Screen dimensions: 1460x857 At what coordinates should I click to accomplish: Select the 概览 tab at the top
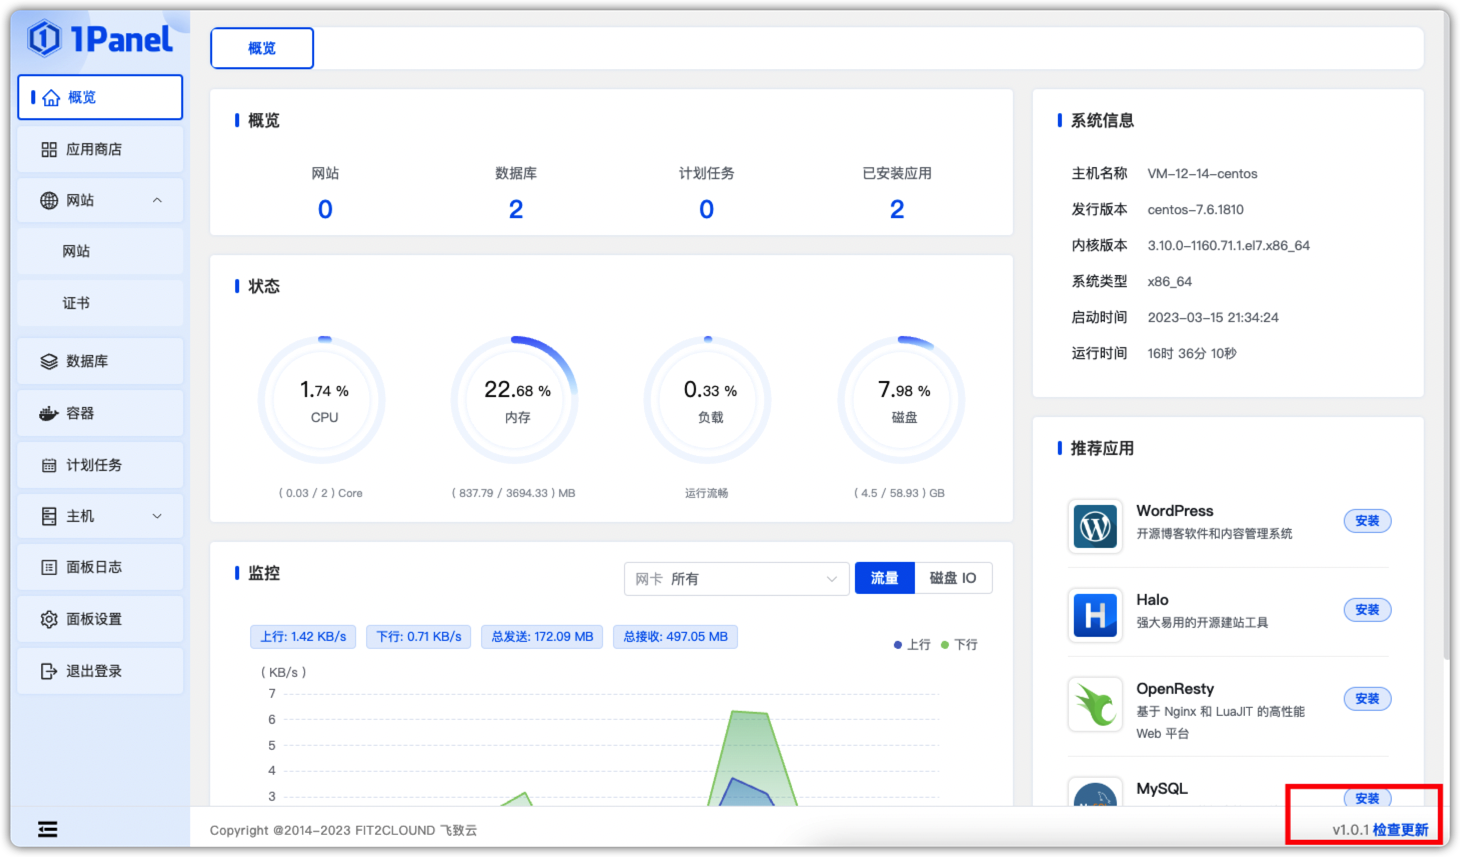[x=261, y=47]
